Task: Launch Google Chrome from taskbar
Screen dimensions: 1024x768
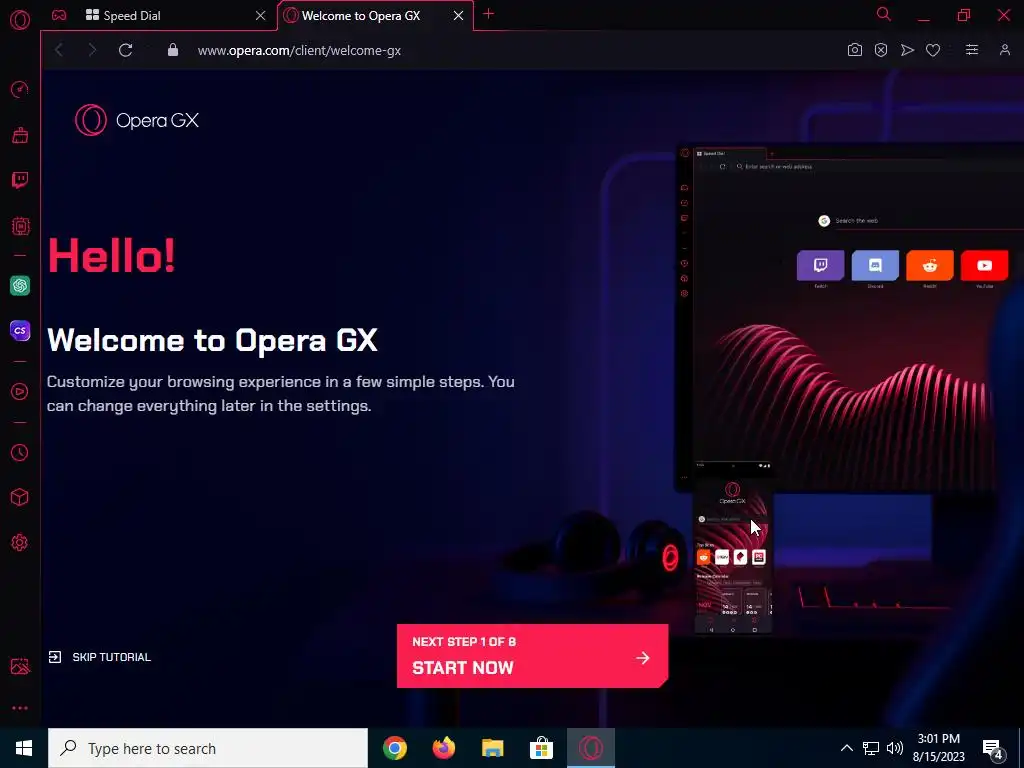Action: tap(394, 748)
